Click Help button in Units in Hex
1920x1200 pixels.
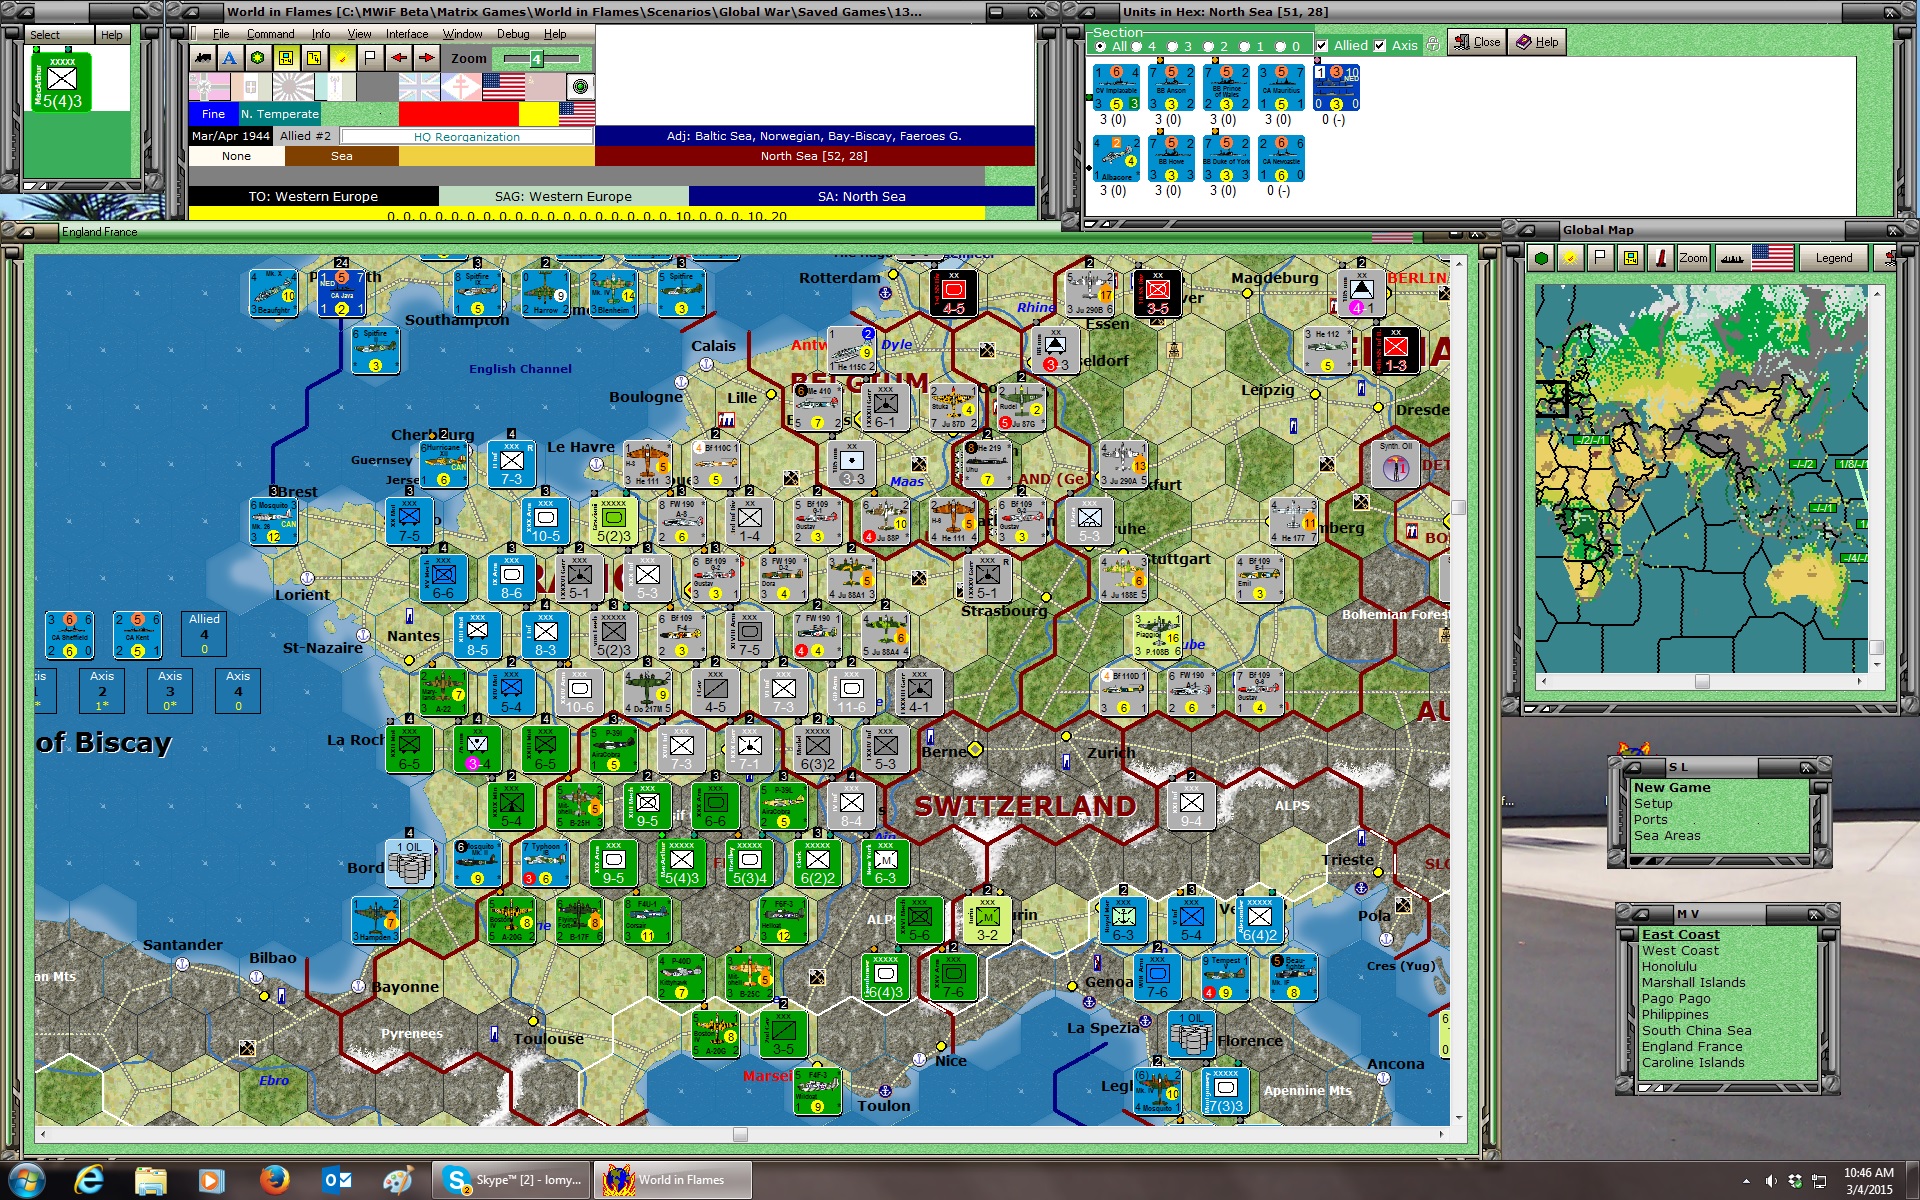[1537, 42]
